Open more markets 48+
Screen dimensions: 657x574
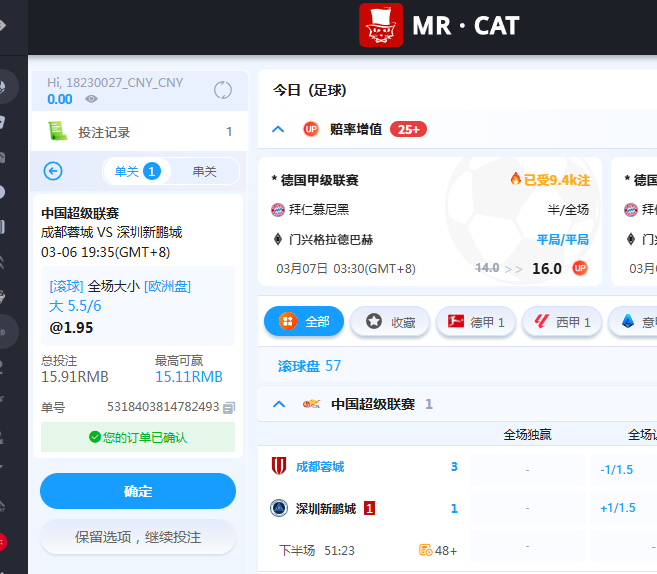[438, 550]
